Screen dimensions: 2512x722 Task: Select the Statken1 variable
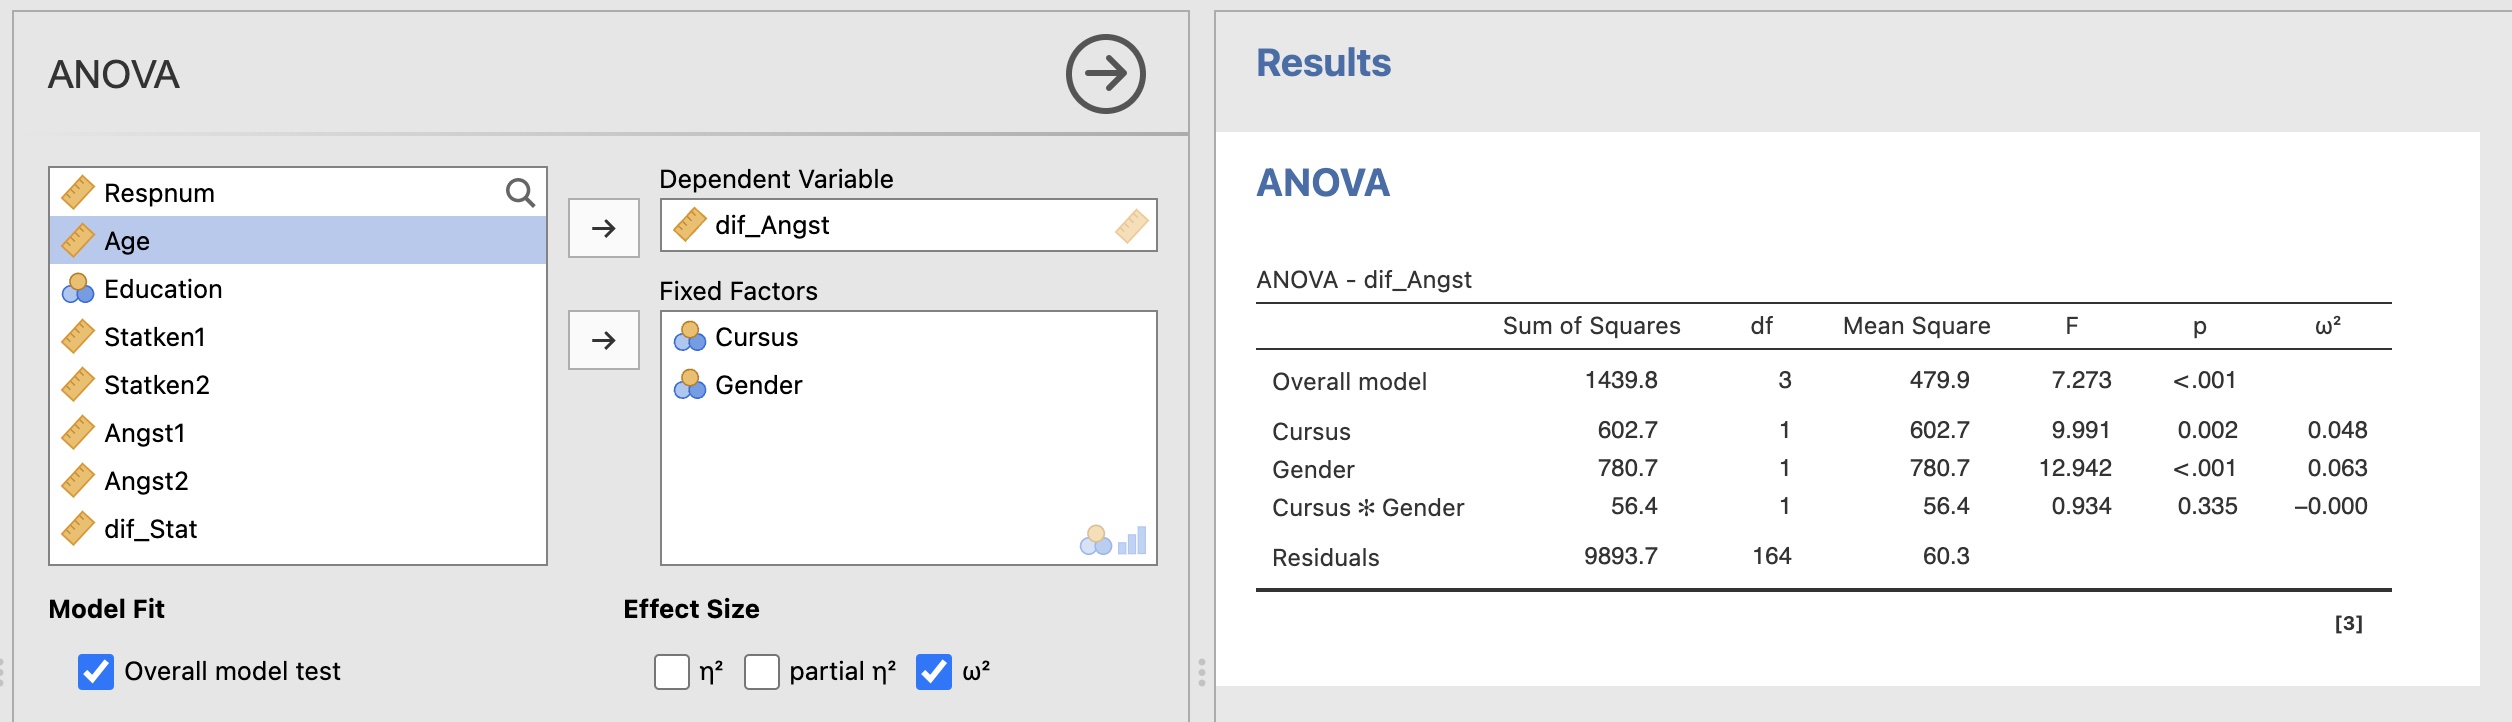tap(154, 337)
